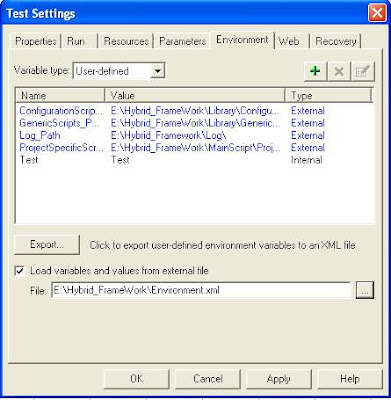Open the Resources tab

(126, 41)
